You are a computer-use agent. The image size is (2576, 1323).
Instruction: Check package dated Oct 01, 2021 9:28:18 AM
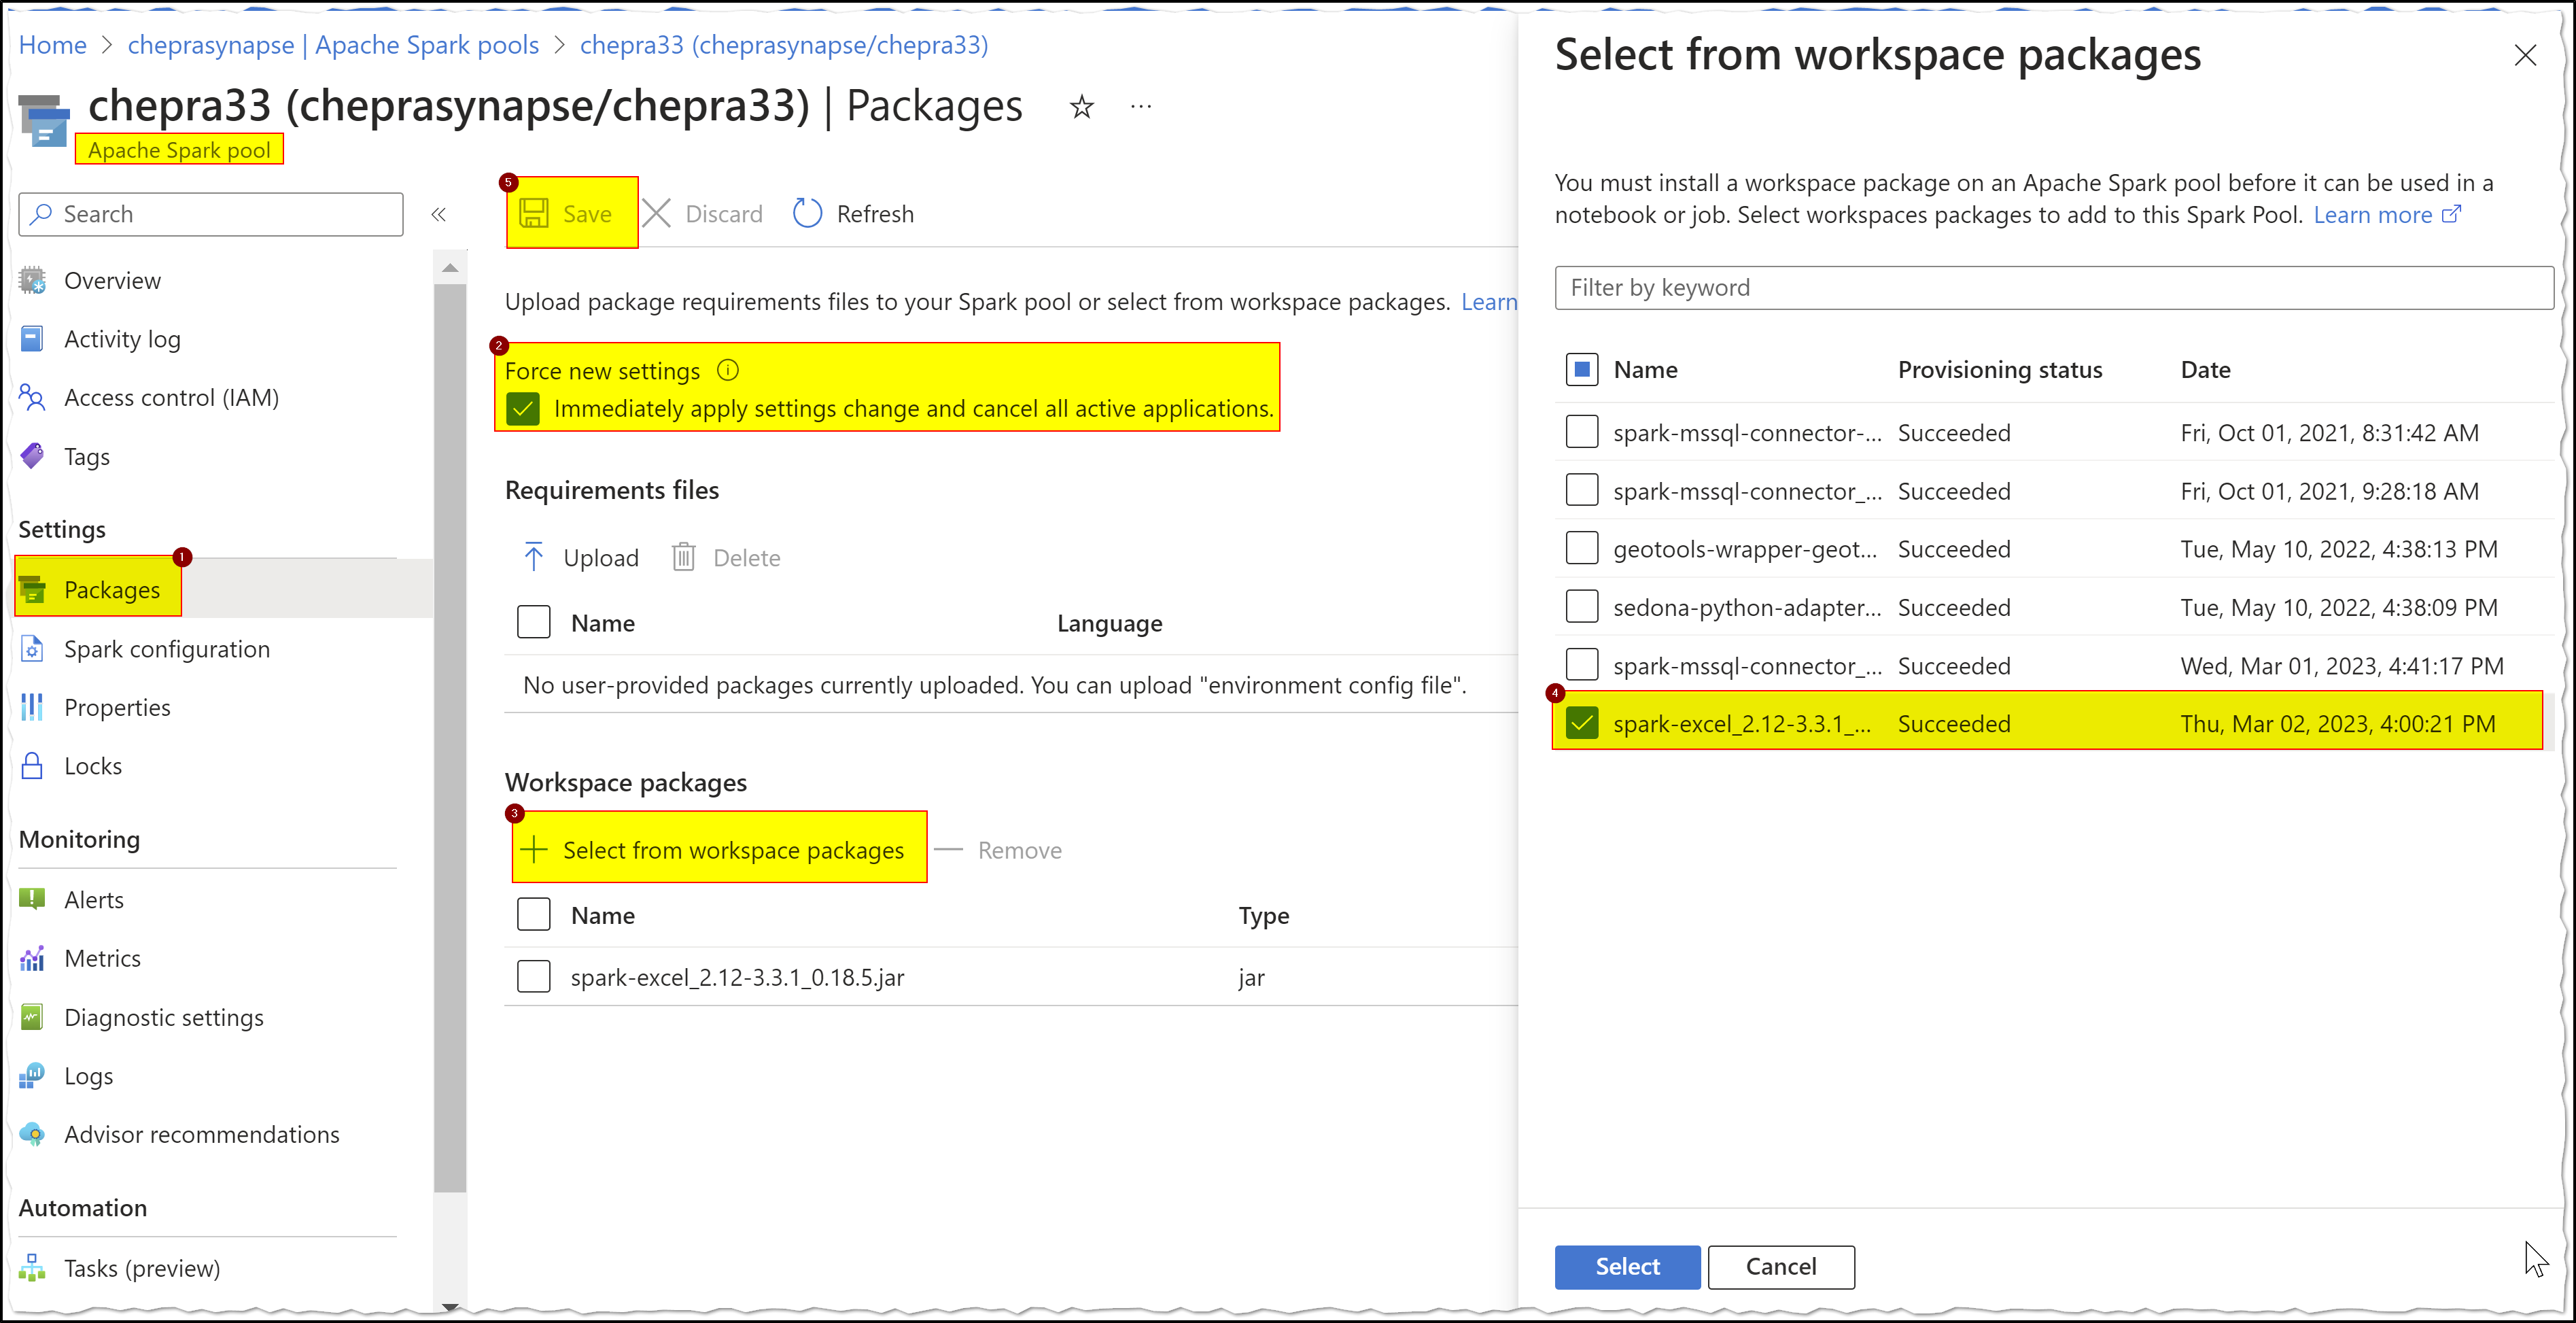pos(1582,490)
